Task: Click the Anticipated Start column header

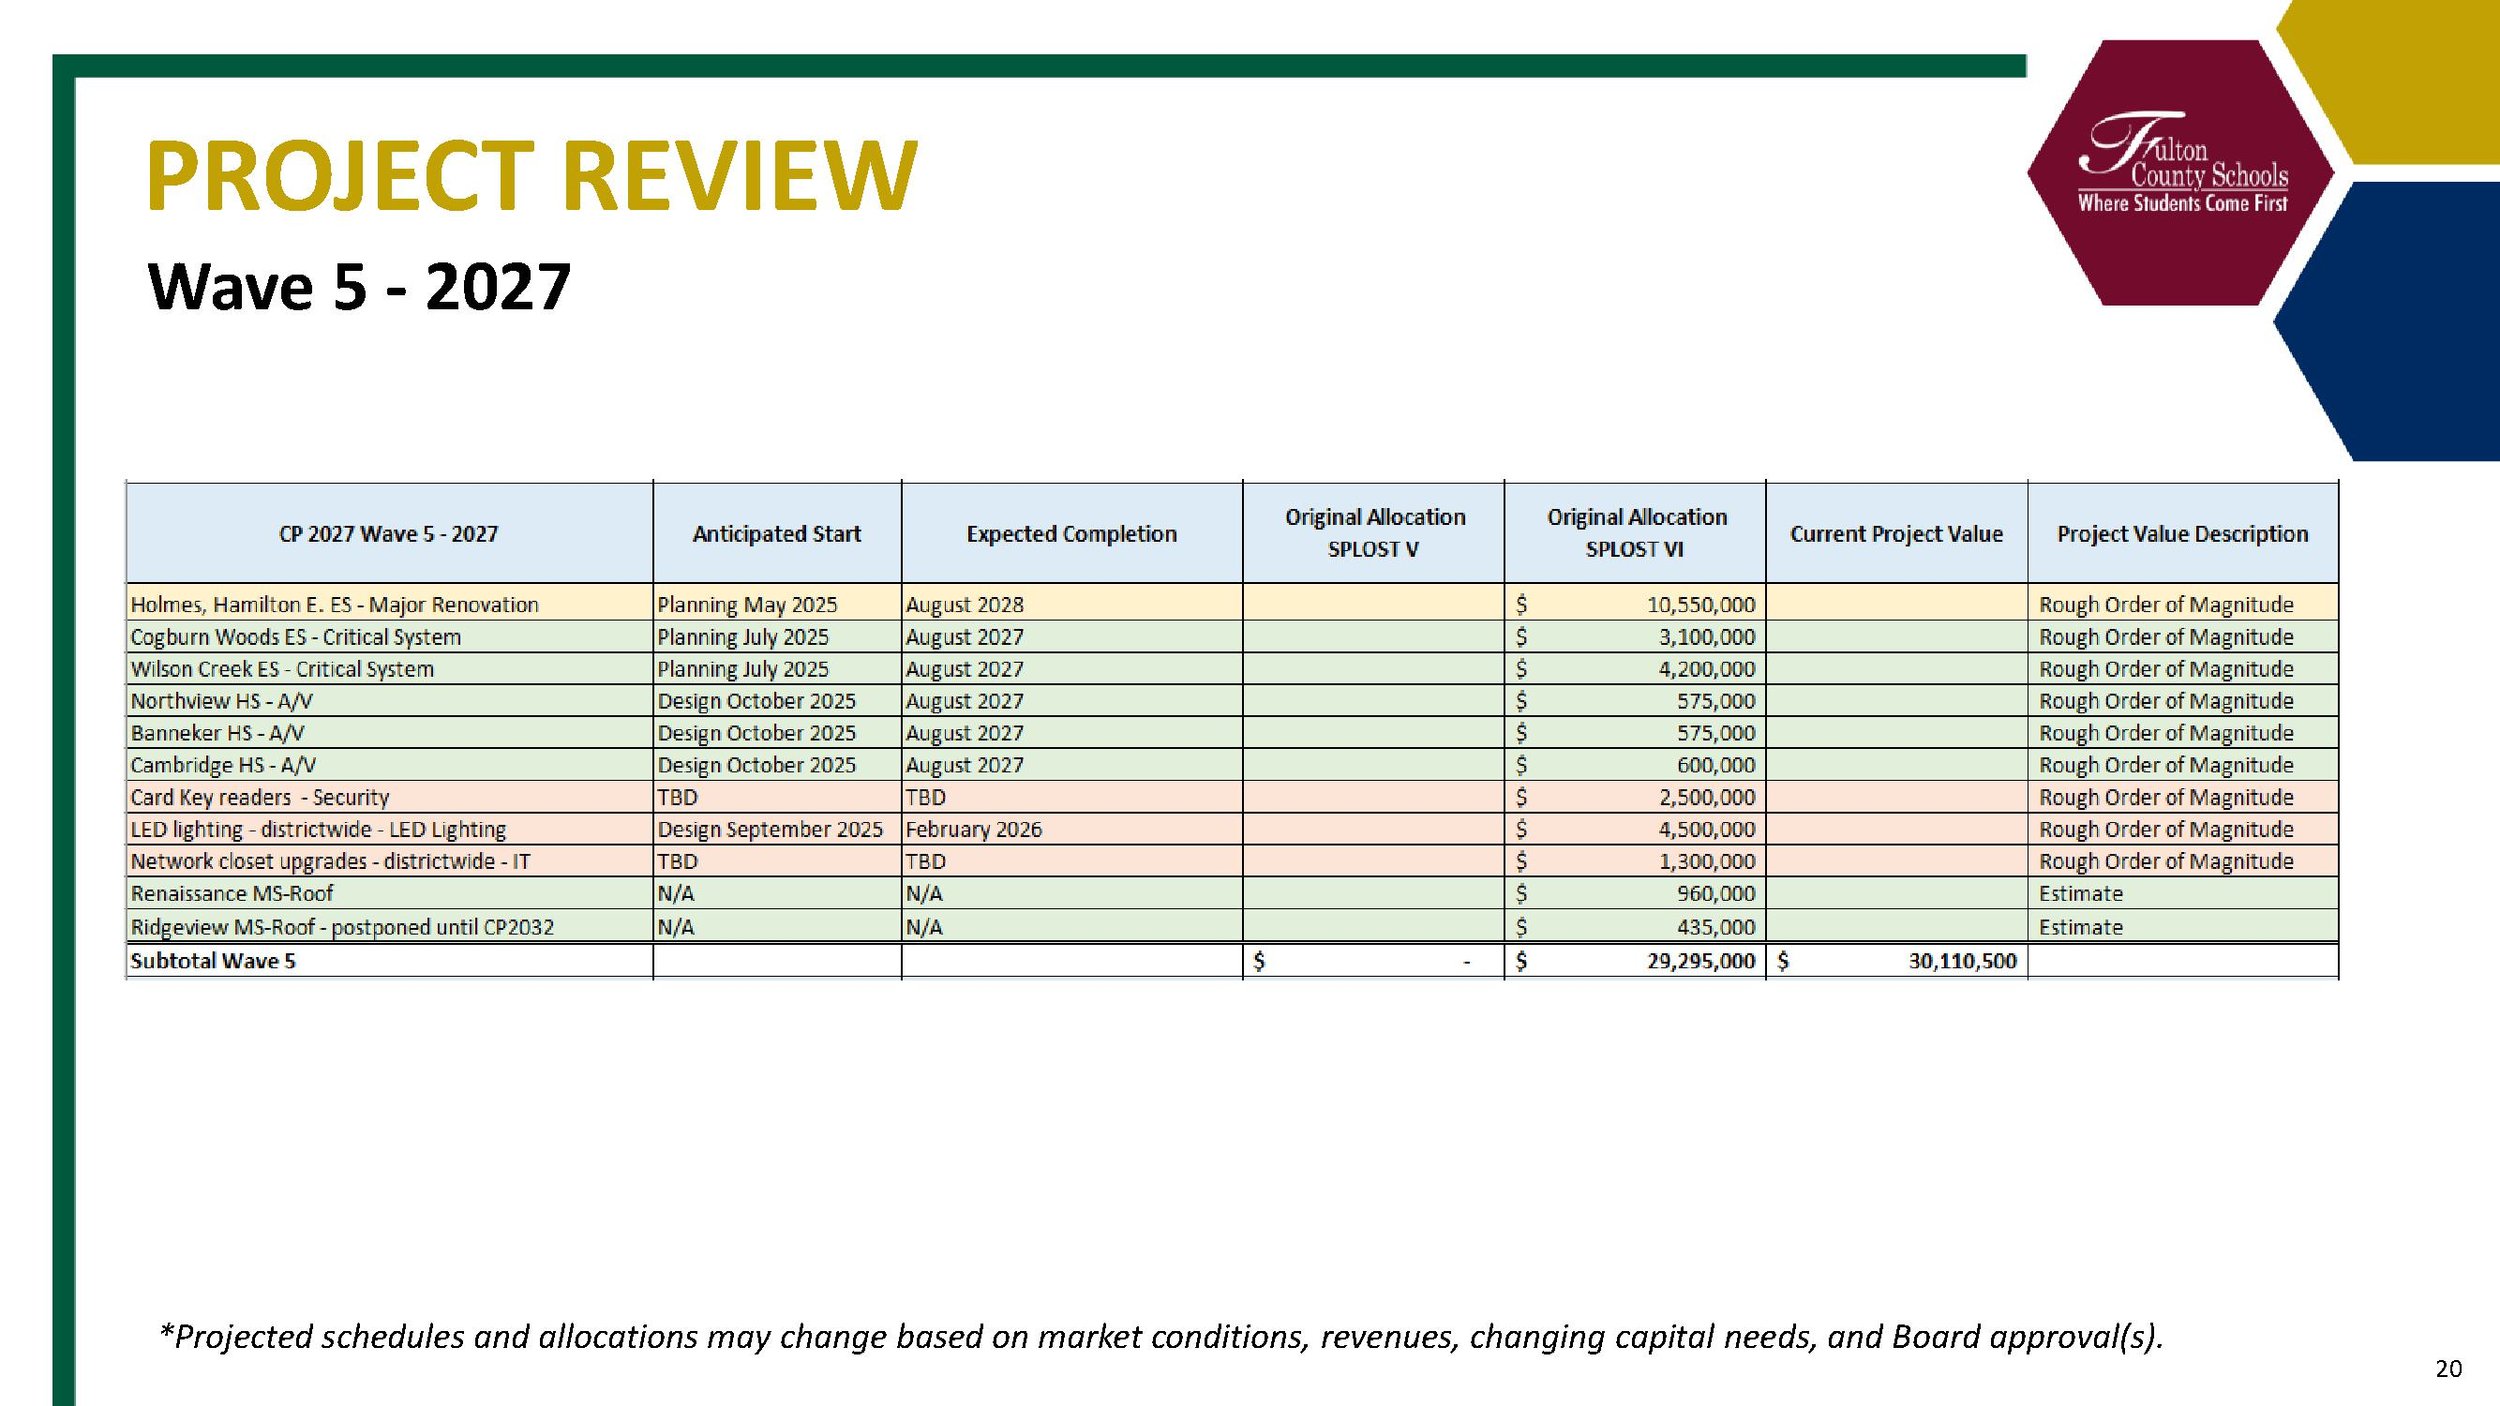Action: [777, 534]
